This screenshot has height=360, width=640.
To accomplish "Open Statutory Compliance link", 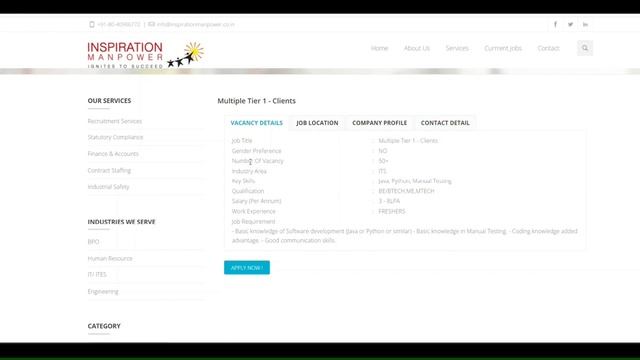I will tap(116, 137).
